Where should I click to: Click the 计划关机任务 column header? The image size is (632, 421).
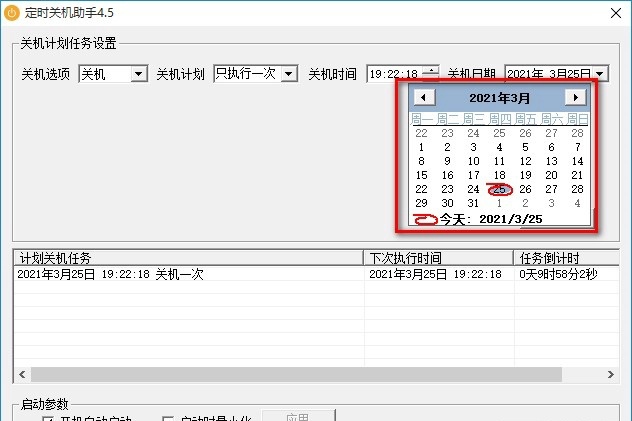(x=189, y=258)
